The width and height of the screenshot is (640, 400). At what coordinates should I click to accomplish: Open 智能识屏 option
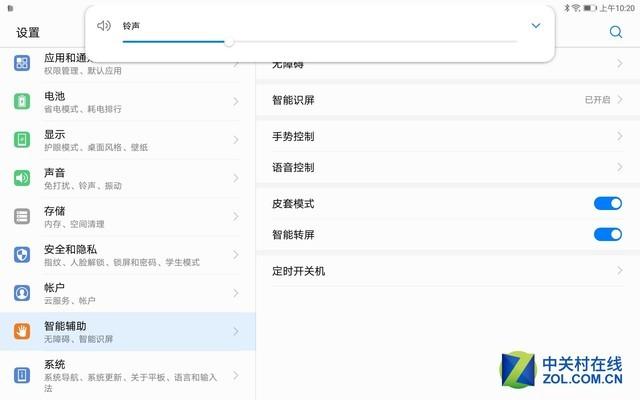[448, 100]
